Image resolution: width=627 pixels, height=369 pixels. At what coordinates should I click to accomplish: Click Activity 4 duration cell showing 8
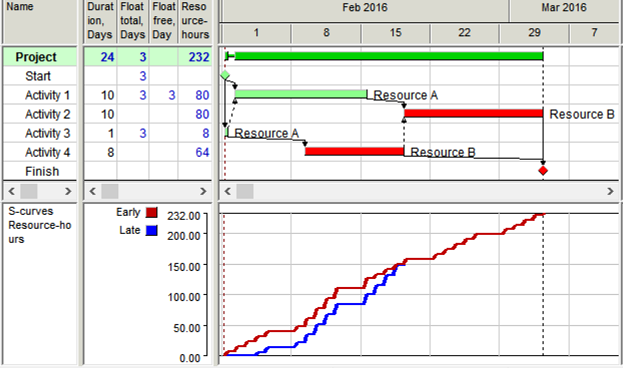(100, 152)
